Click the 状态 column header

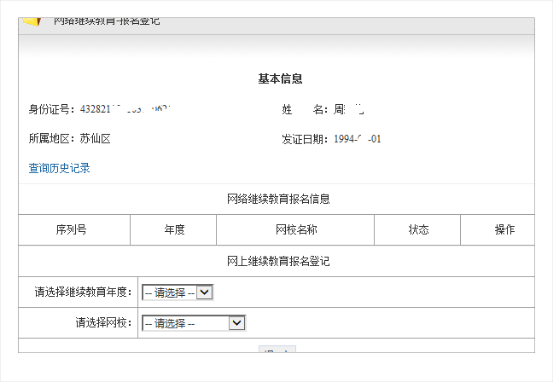[419, 230]
